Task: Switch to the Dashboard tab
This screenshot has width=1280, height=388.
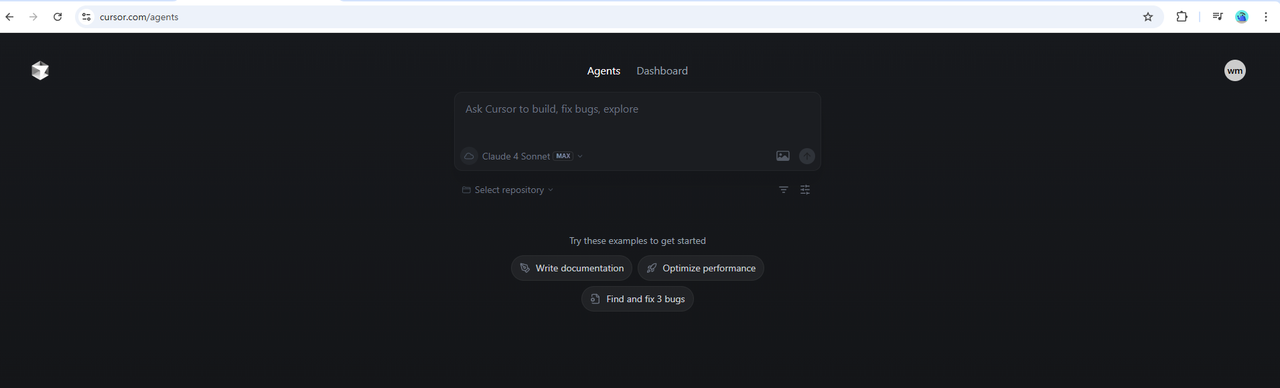Action: tap(662, 71)
